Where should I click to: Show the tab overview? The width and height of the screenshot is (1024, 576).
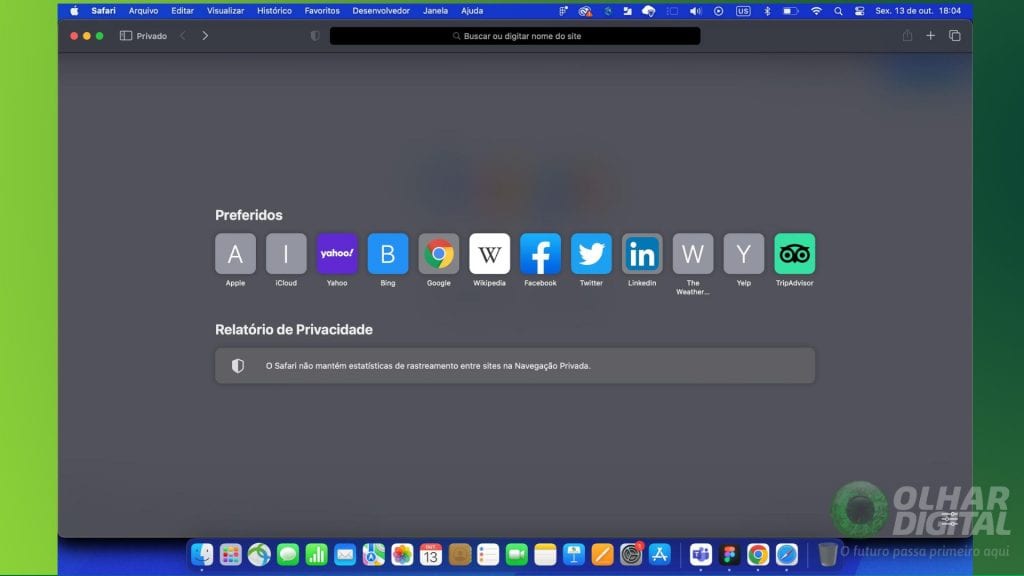click(x=955, y=36)
